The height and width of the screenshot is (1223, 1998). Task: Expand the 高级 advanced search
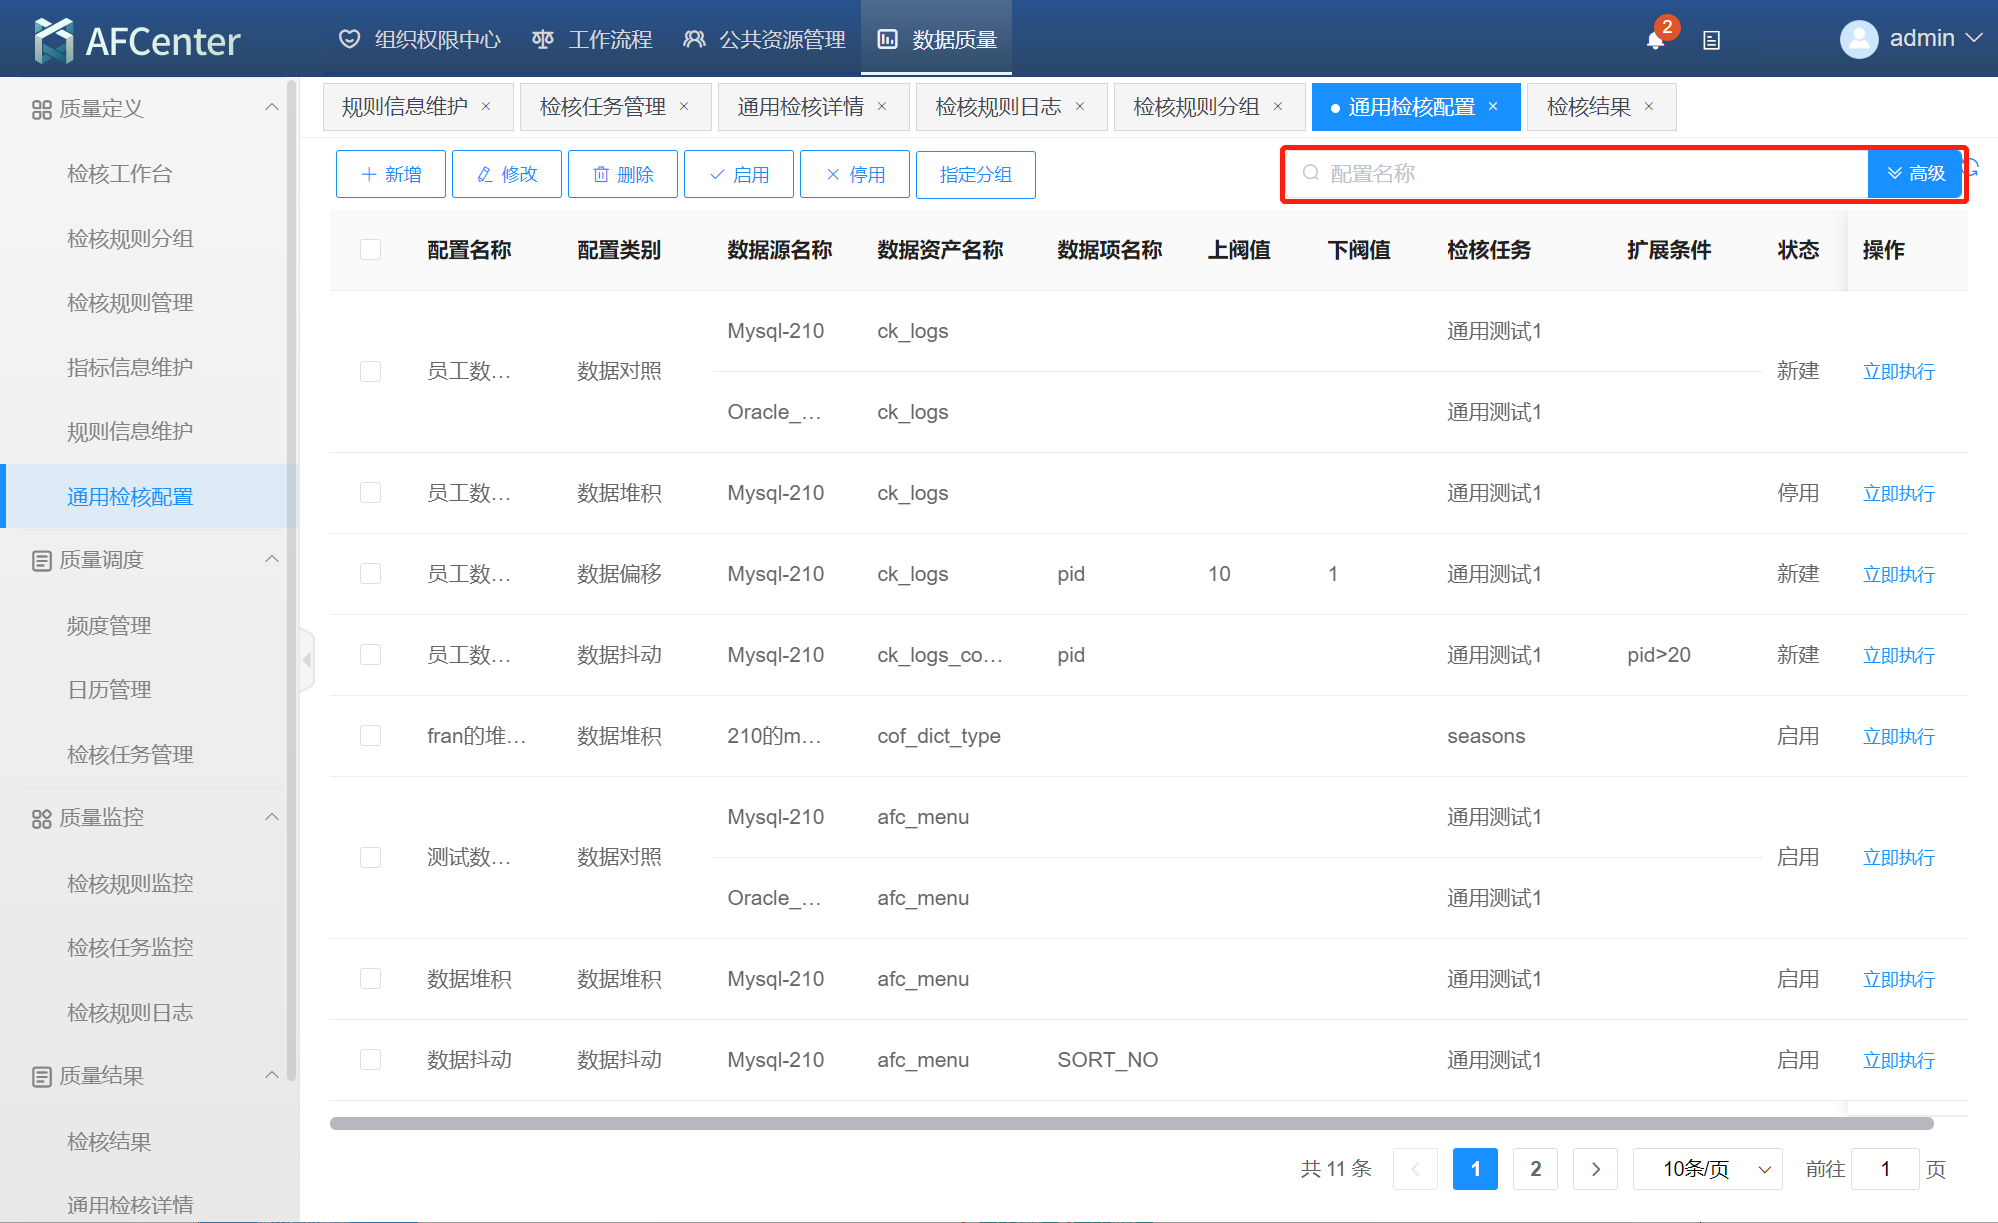(x=1915, y=174)
